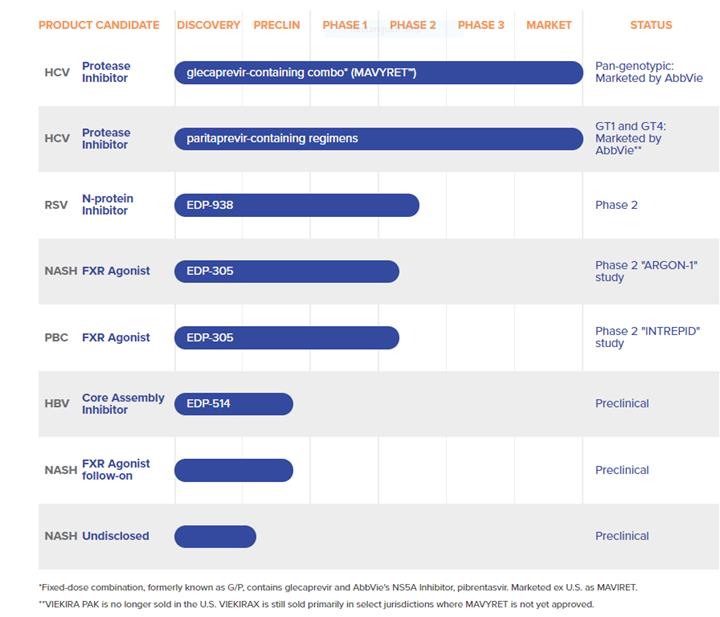Select the EDP-305 bar in the PBC row

click(x=286, y=337)
